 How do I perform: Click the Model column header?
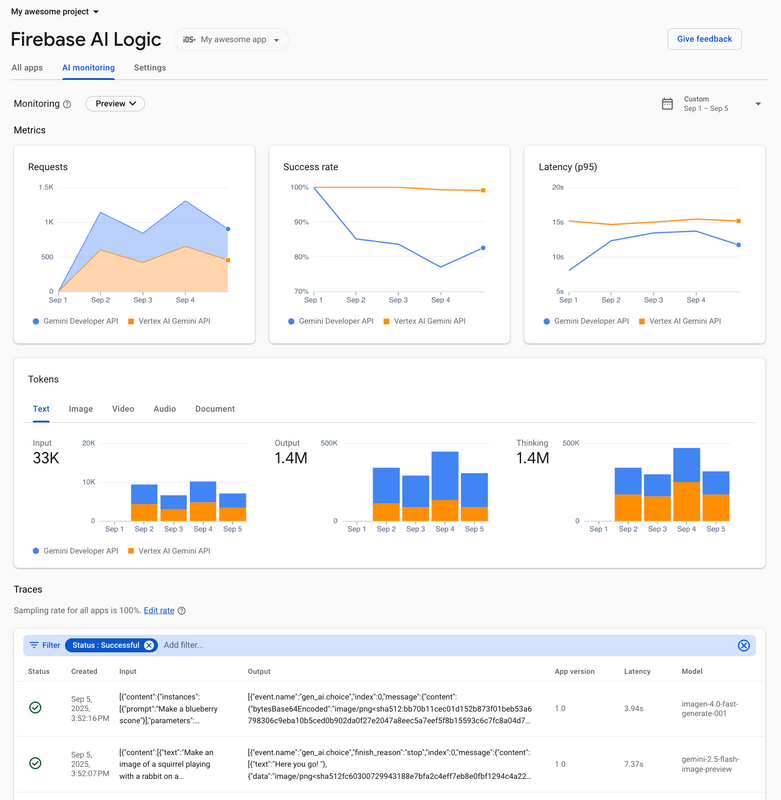(692, 671)
